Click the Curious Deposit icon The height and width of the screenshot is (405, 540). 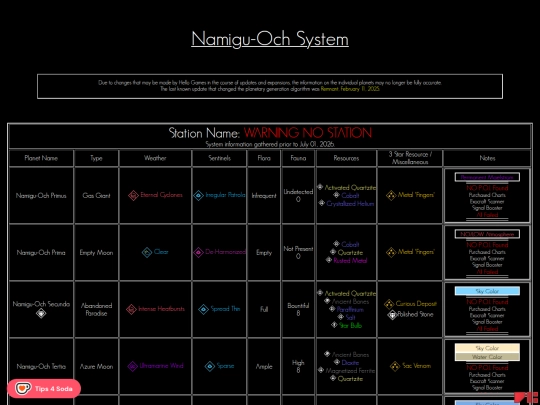click(x=389, y=304)
